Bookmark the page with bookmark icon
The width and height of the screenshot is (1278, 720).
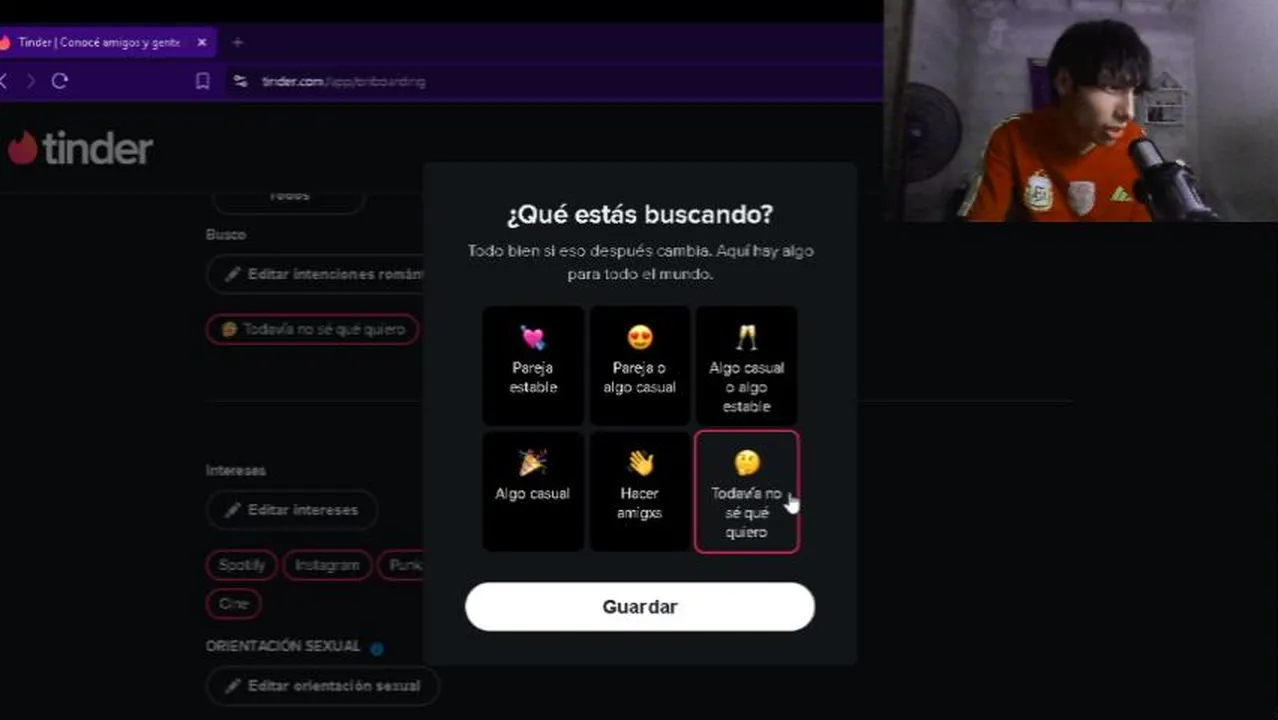[x=203, y=81]
